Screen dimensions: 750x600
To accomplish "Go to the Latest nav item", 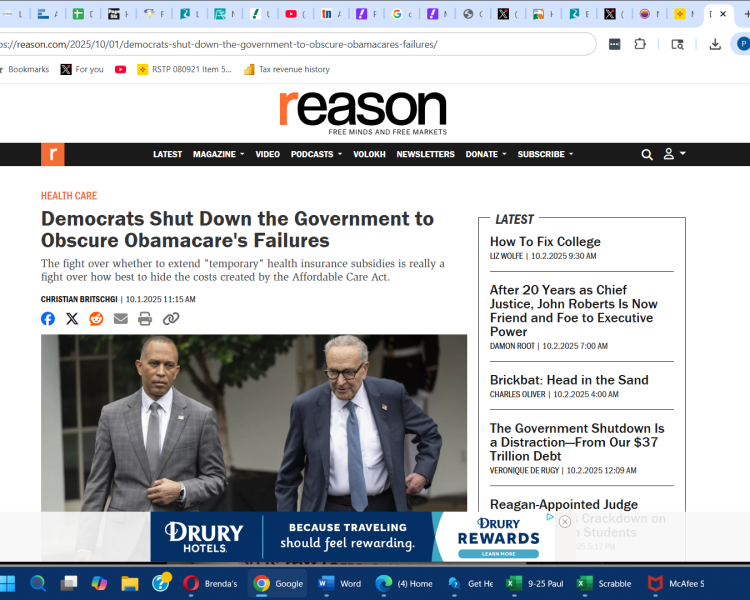I will click(x=167, y=155).
